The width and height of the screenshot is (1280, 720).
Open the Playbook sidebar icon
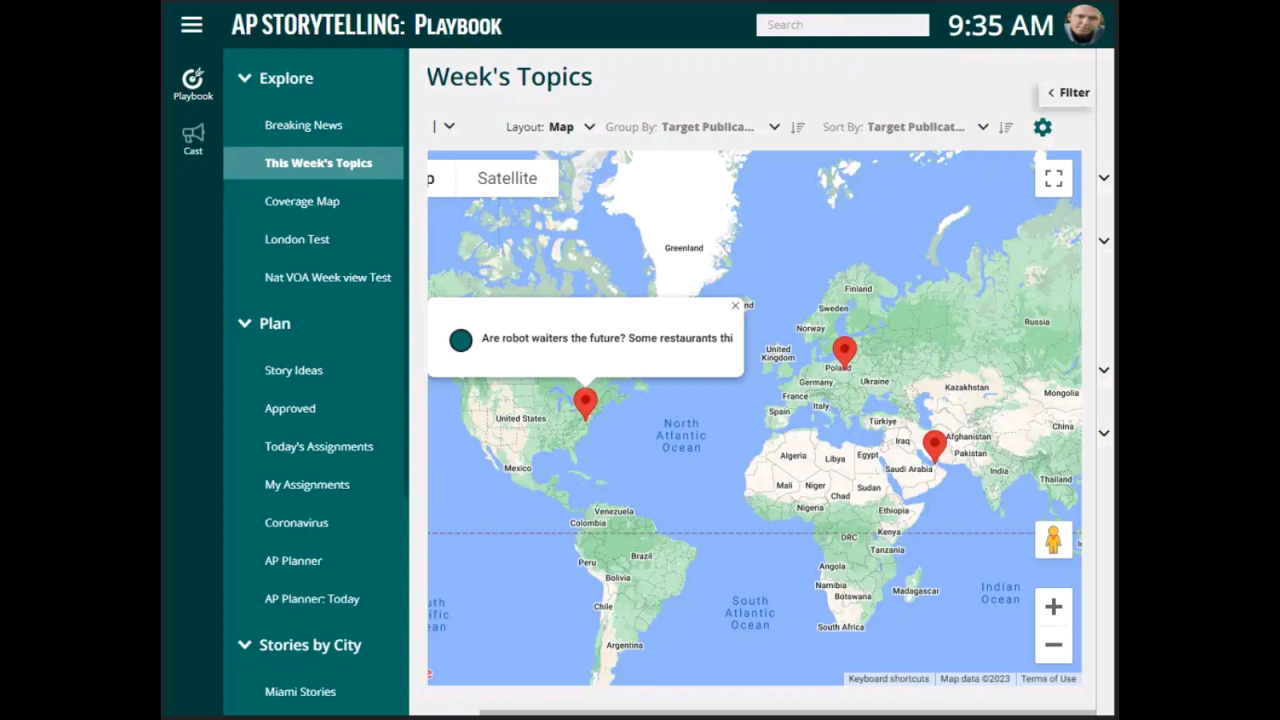pos(193,85)
